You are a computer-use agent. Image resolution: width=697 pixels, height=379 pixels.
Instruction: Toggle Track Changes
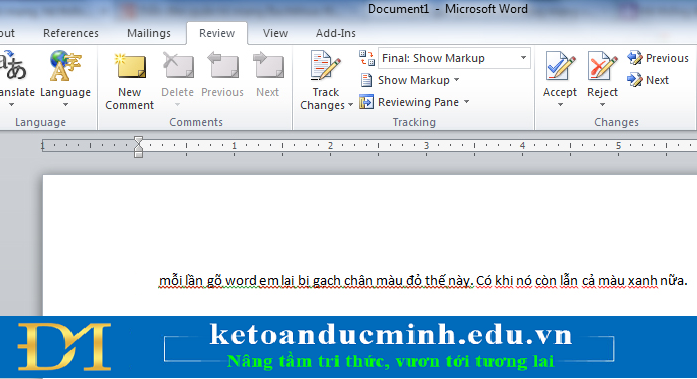coord(325,66)
